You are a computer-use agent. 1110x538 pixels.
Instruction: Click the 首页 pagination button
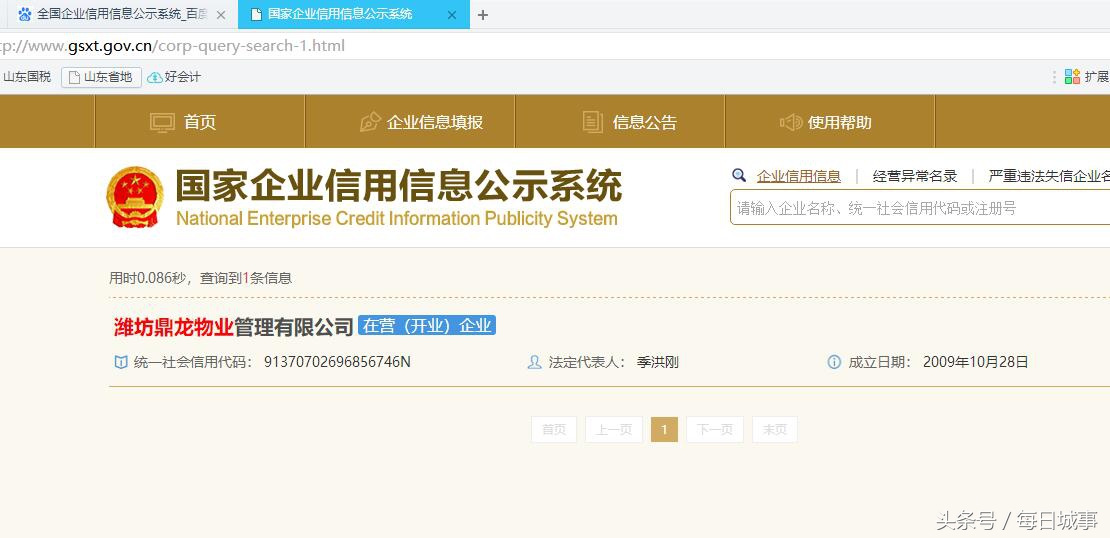[x=554, y=430]
